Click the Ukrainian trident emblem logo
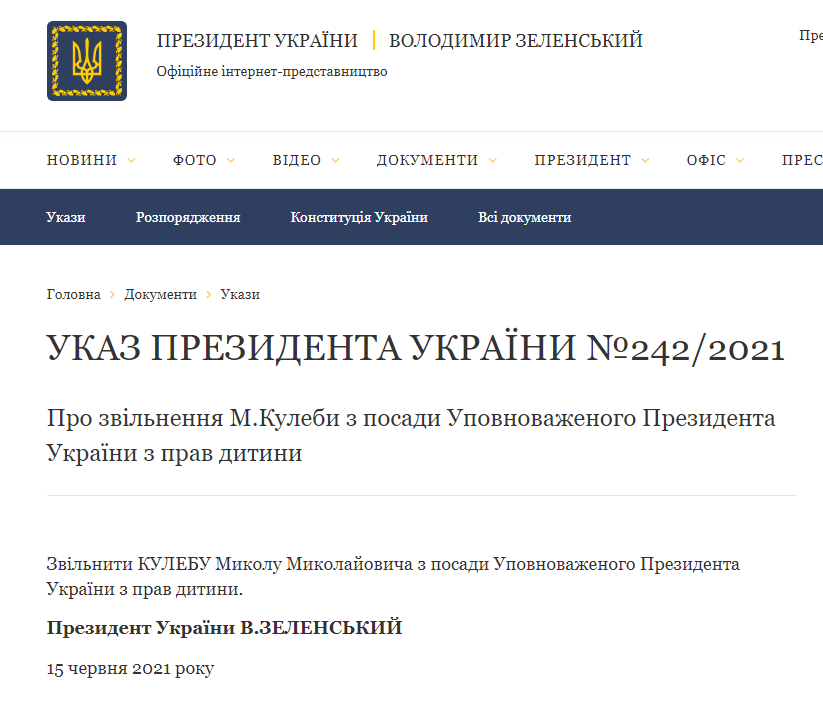The image size is (823, 702). click(x=87, y=61)
